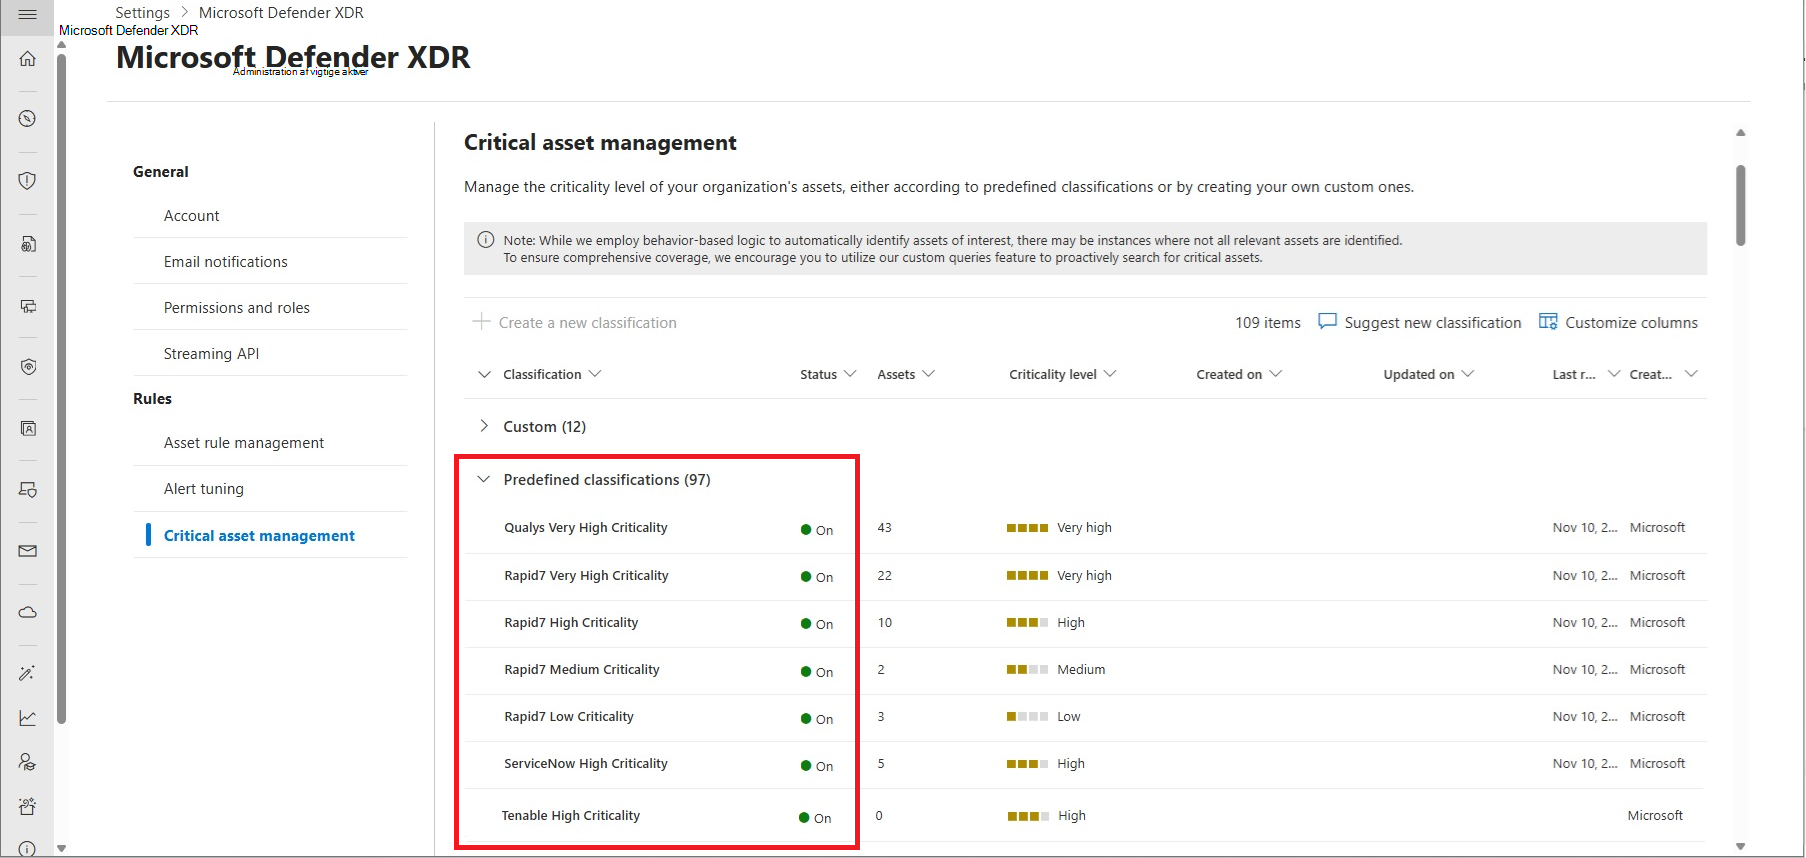Click the Creat... column header

pos(1651,374)
